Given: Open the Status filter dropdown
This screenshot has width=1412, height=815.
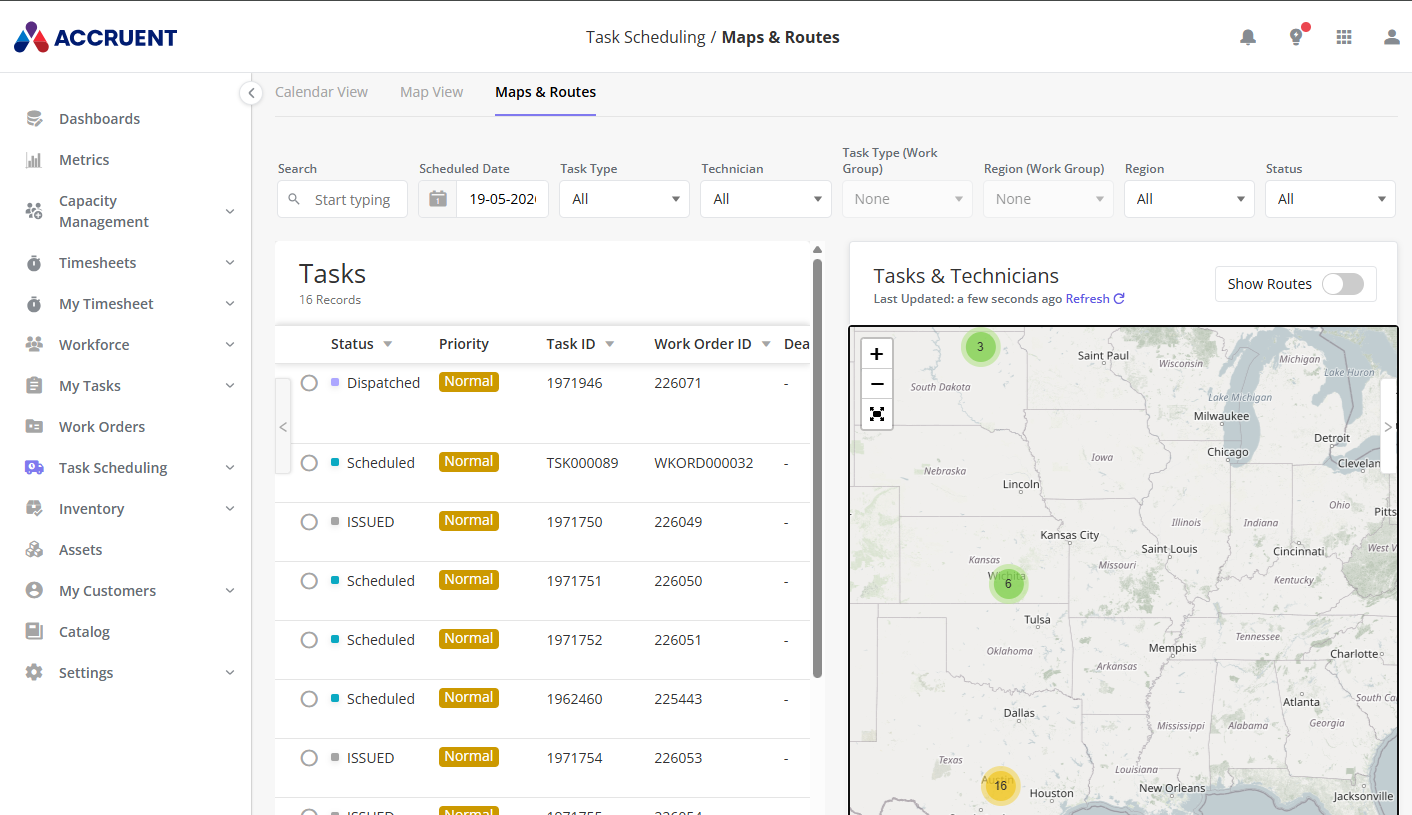Looking at the screenshot, I should (x=1330, y=199).
